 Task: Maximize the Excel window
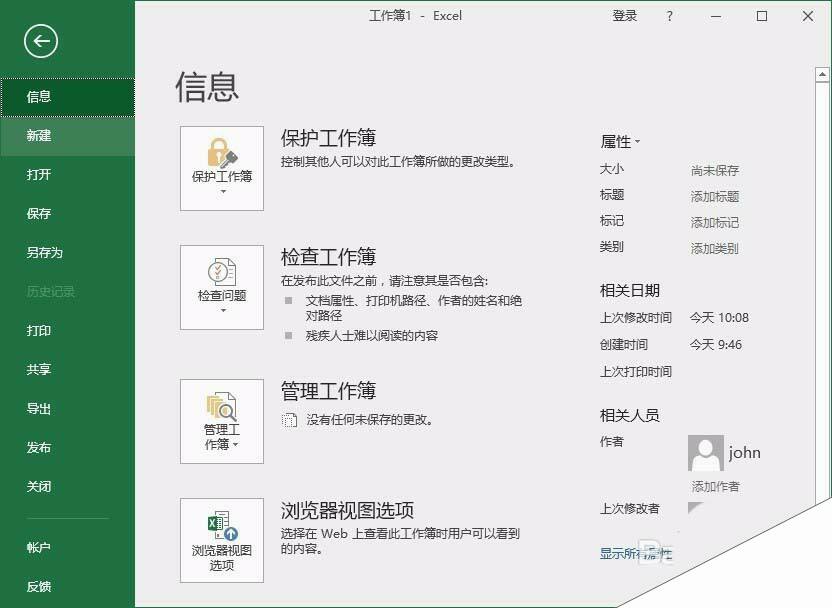click(762, 16)
